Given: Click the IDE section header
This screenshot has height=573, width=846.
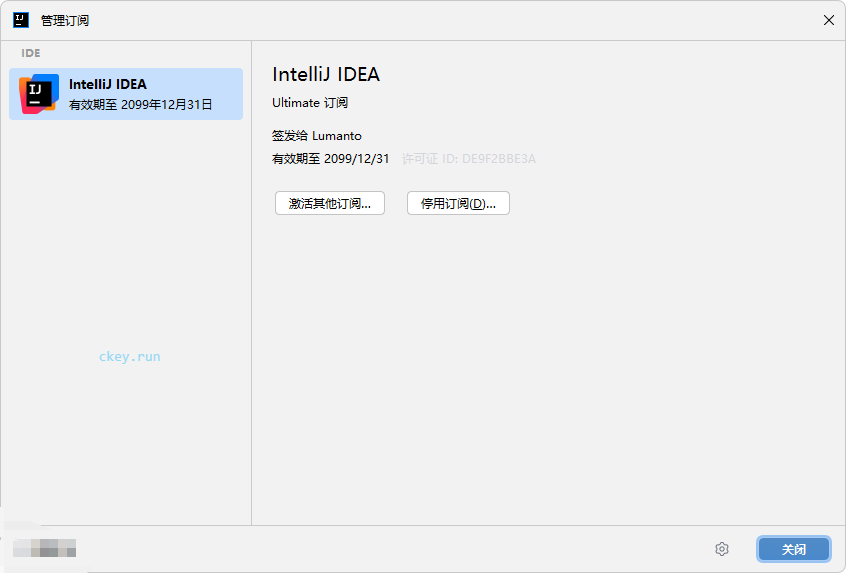Looking at the screenshot, I should pos(31,53).
